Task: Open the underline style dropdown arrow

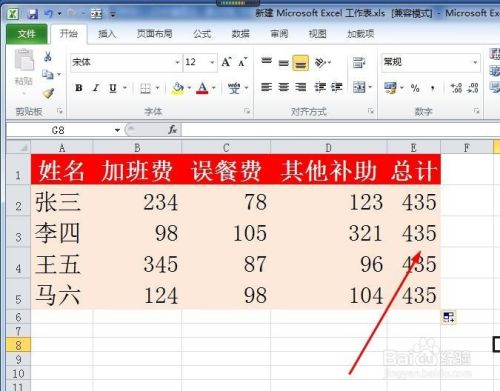Action: [125, 88]
